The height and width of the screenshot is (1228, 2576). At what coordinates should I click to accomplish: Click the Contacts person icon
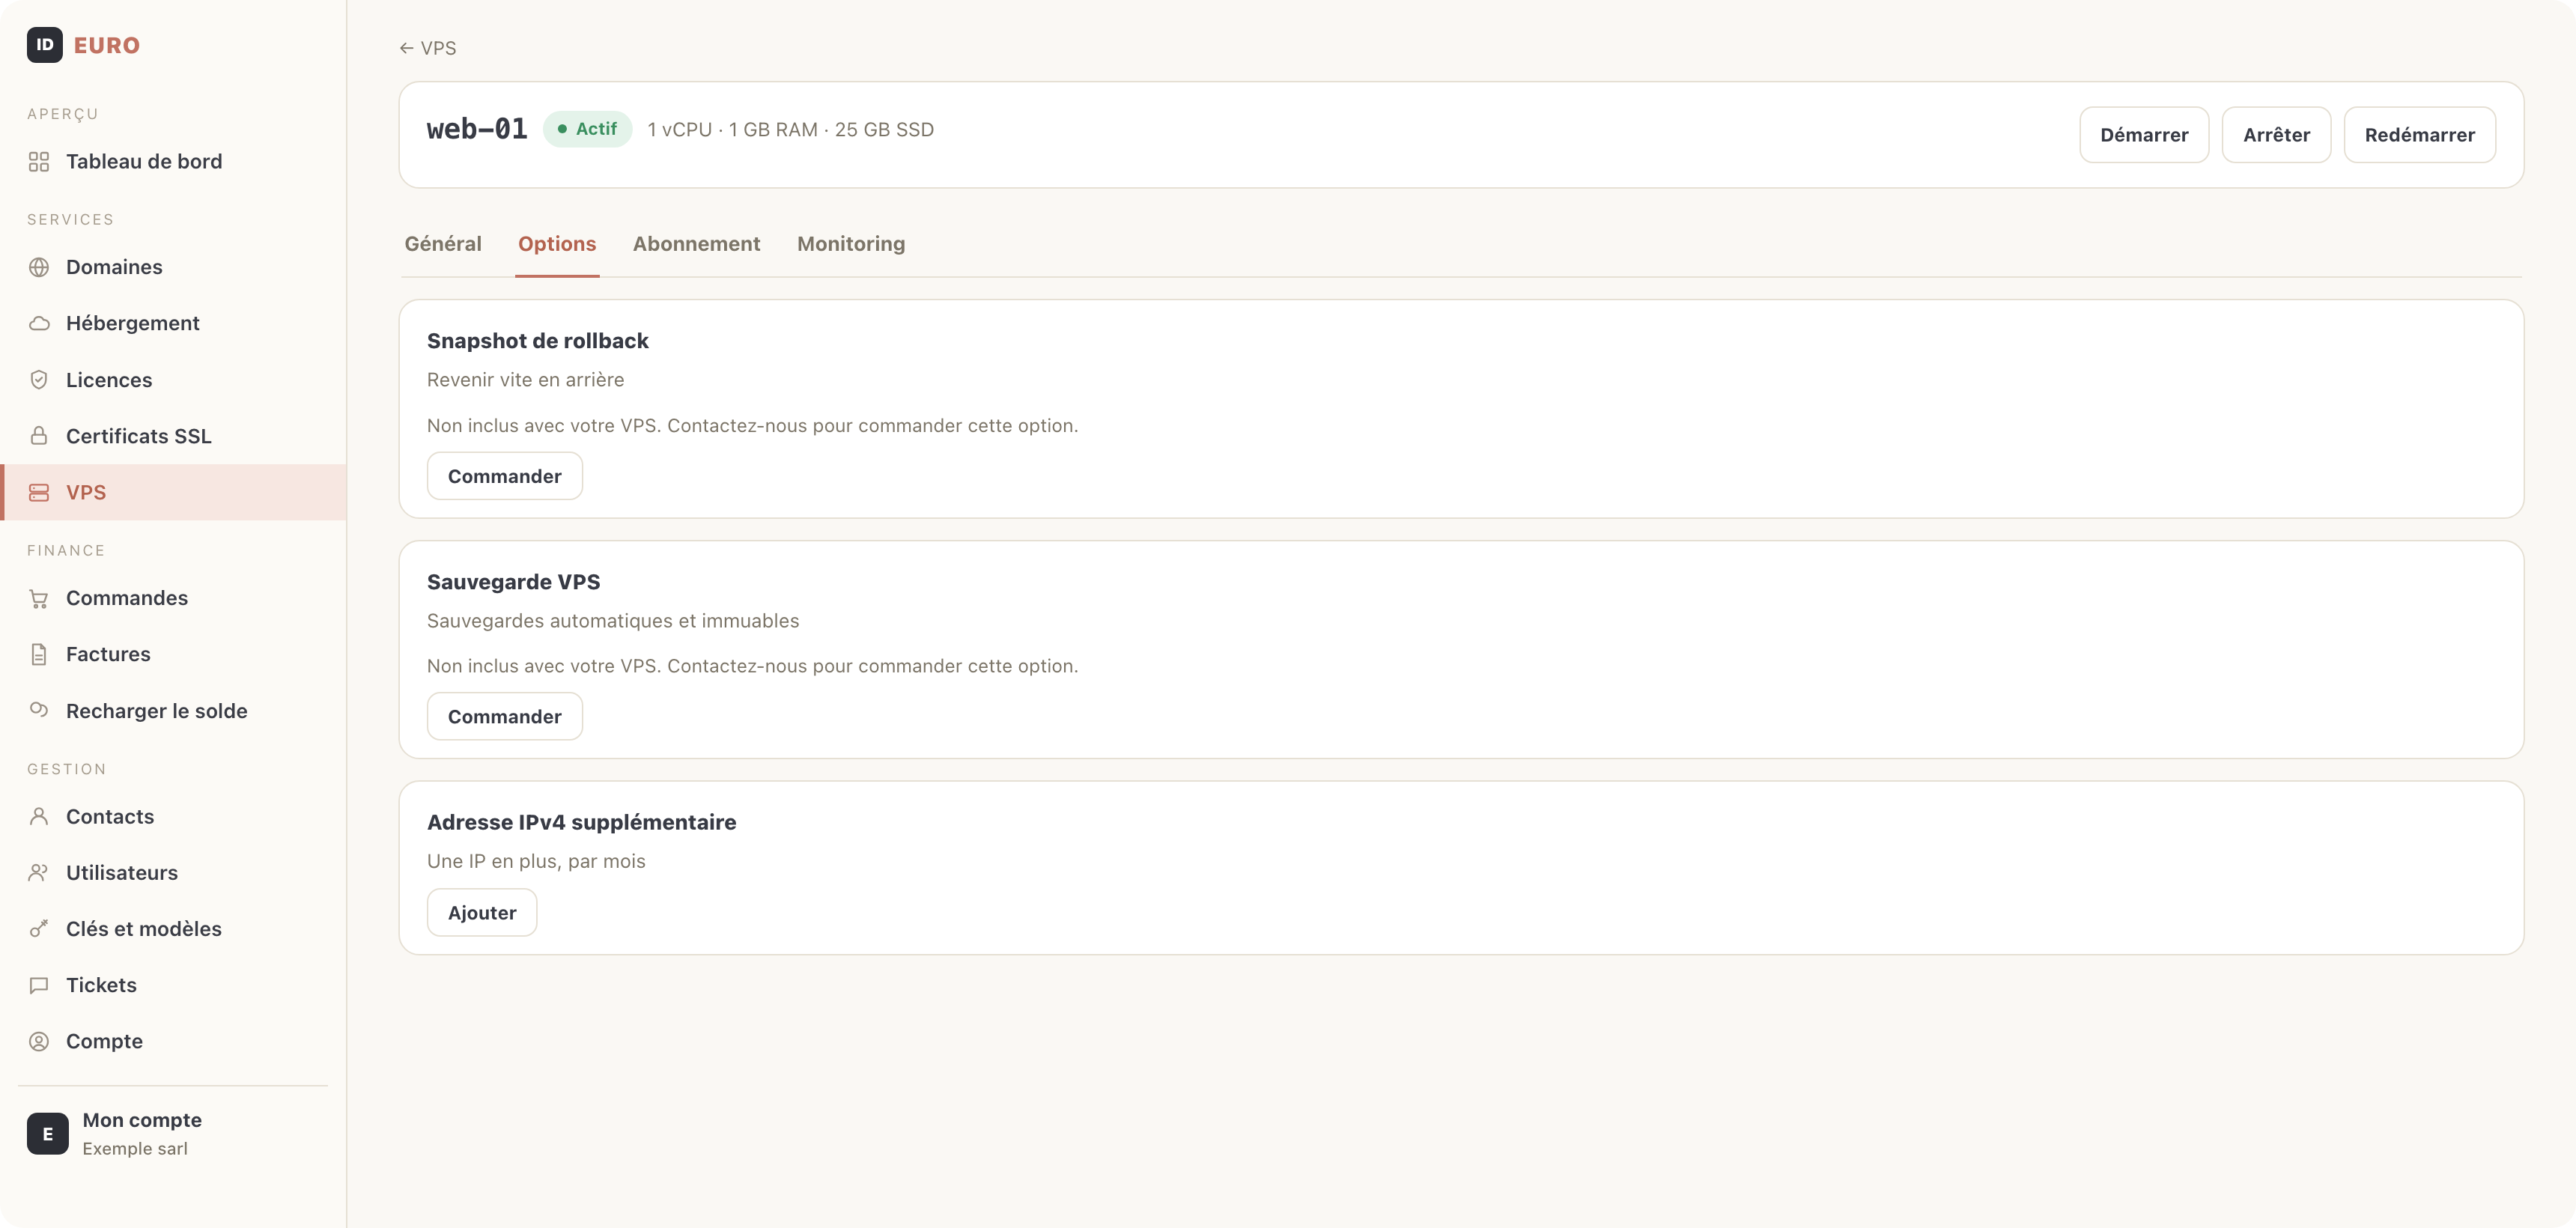click(x=39, y=816)
